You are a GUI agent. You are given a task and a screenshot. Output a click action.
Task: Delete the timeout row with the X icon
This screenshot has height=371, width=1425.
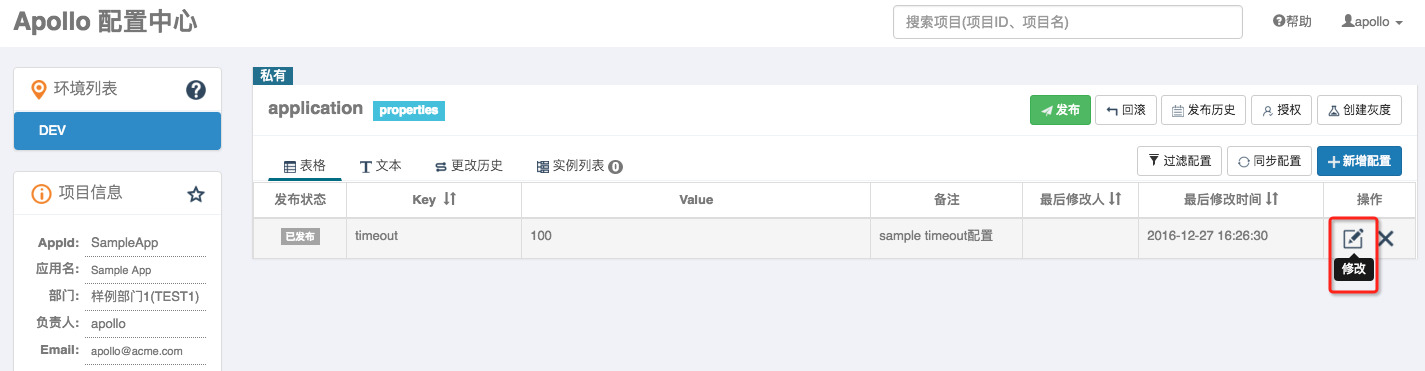(x=1386, y=238)
